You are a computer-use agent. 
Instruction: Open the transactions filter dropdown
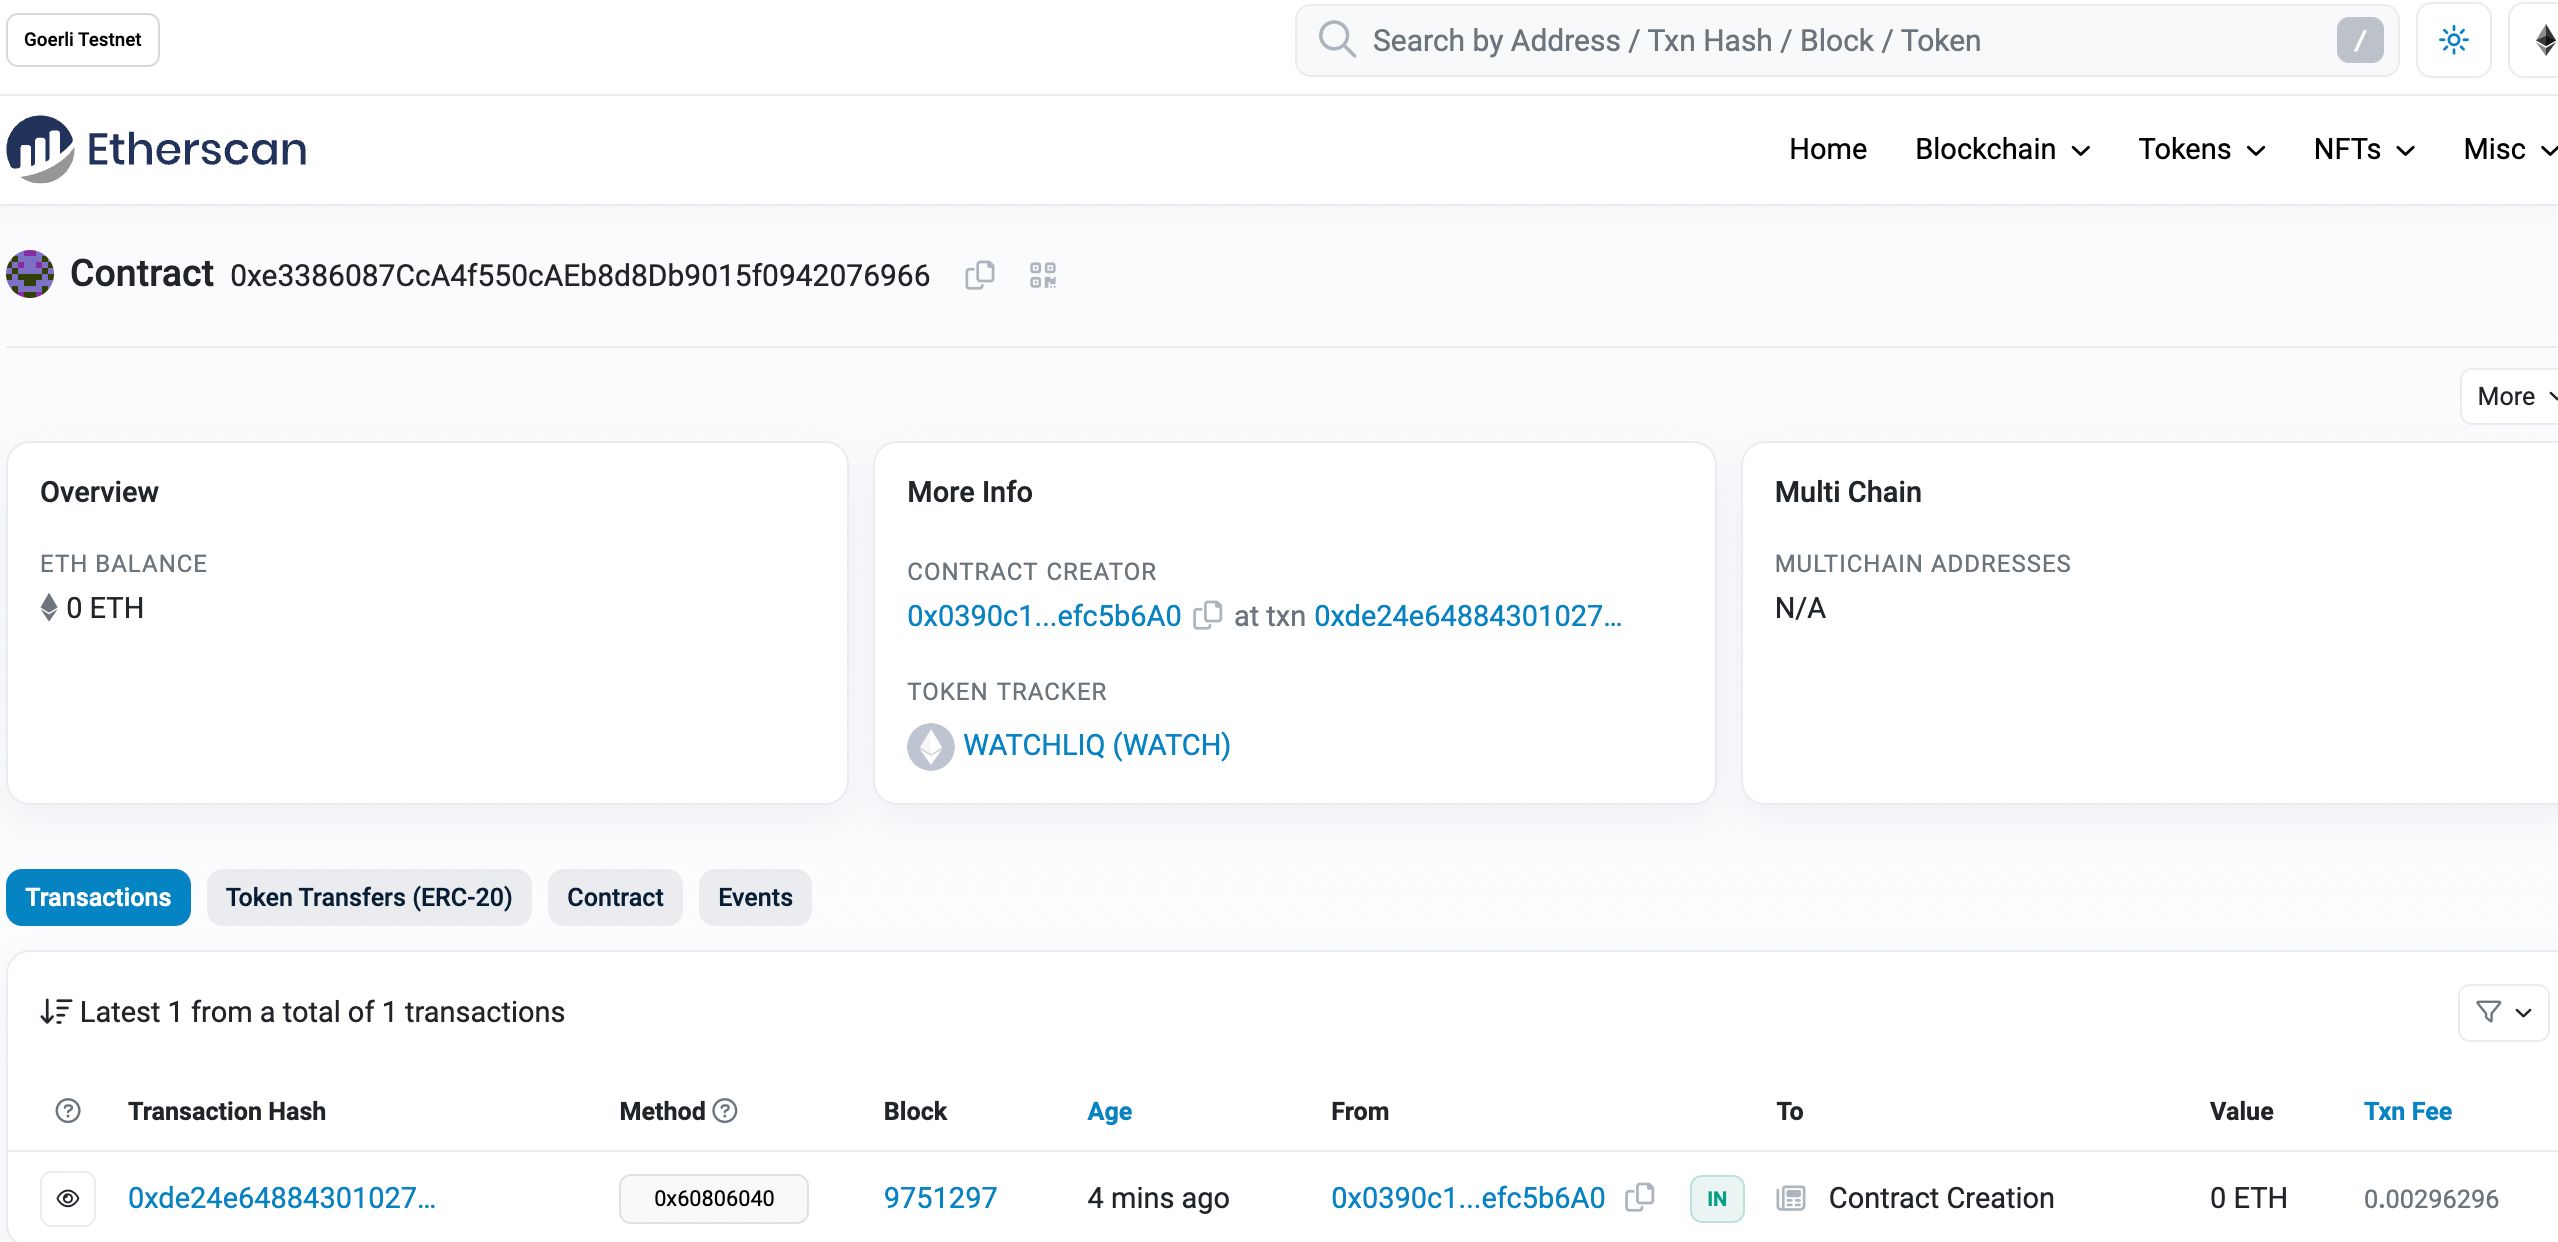[x=2503, y=1012]
